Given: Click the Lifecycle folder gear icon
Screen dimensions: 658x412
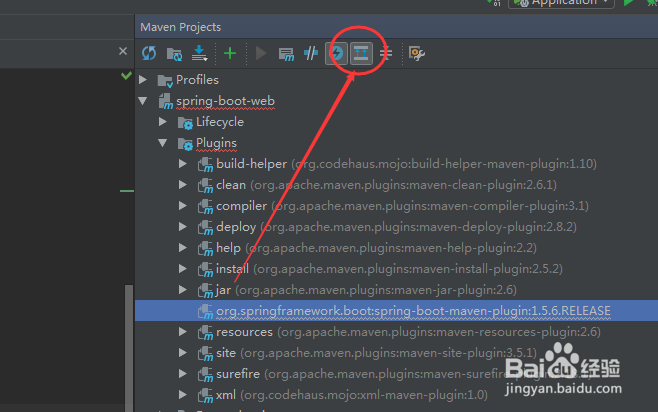Looking at the screenshot, I should tap(185, 123).
